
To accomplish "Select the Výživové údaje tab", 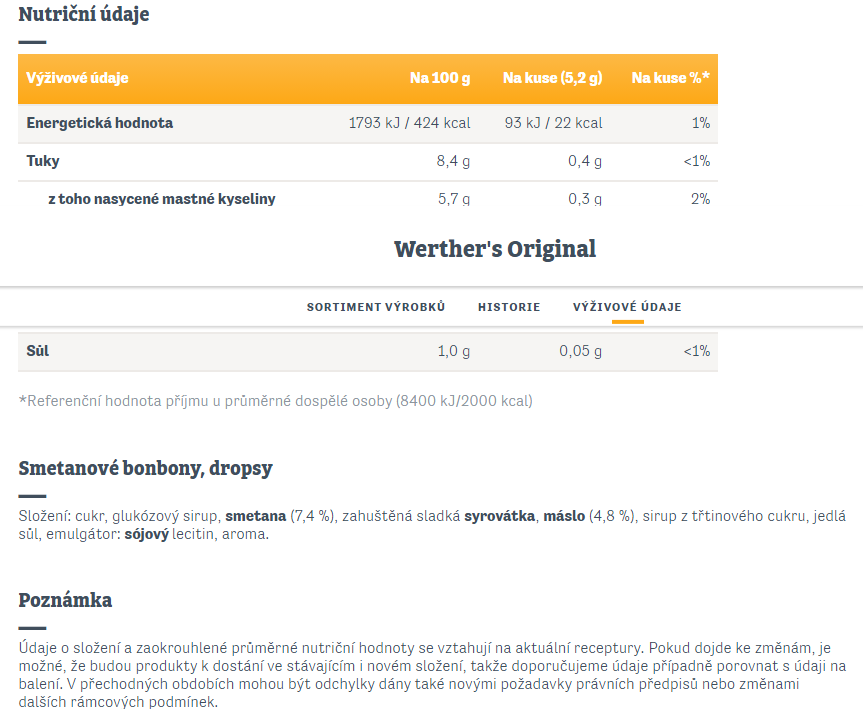I will (x=627, y=307).
